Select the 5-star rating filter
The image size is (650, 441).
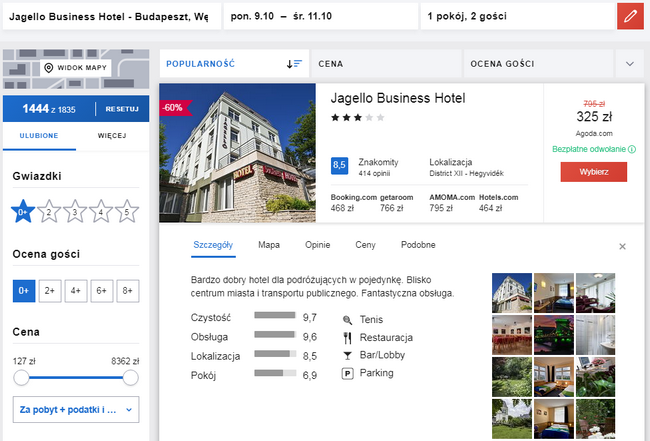pos(126,211)
